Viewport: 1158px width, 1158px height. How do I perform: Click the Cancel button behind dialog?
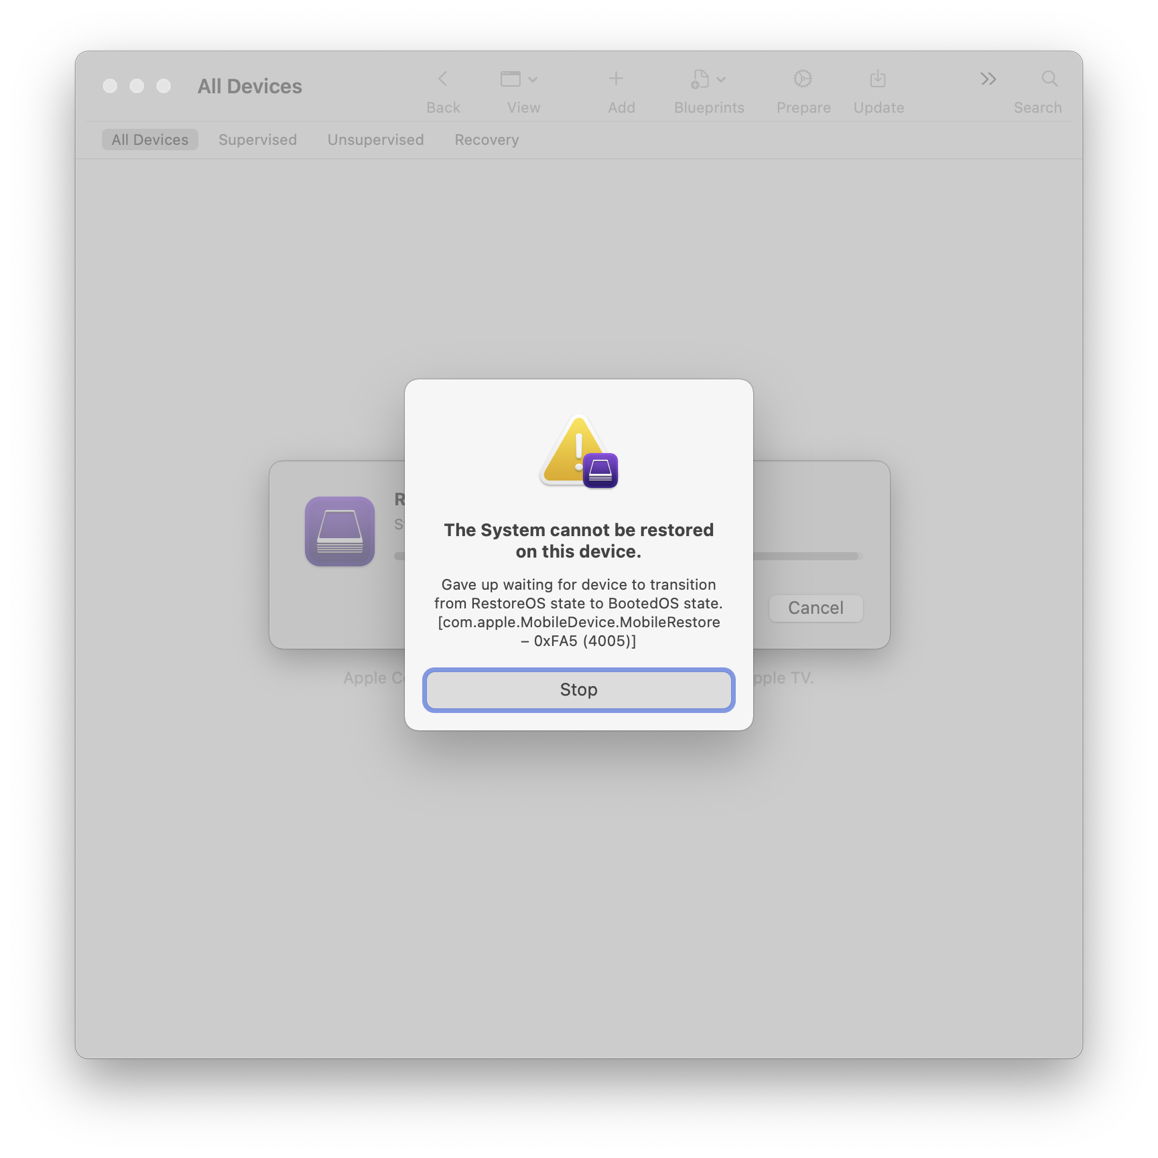point(815,608)
